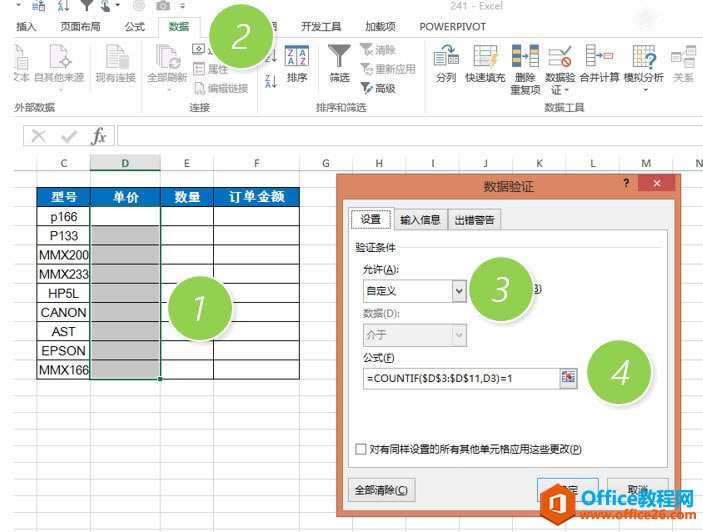
Task: Open the Add-ins ribbon tab
Action: [380, 27]
